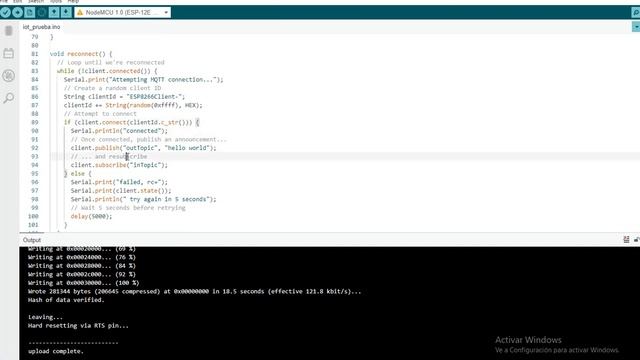Toggle the output scroll lock icon
The width and height of the screenshot is (640, 360).
[636, 240]
